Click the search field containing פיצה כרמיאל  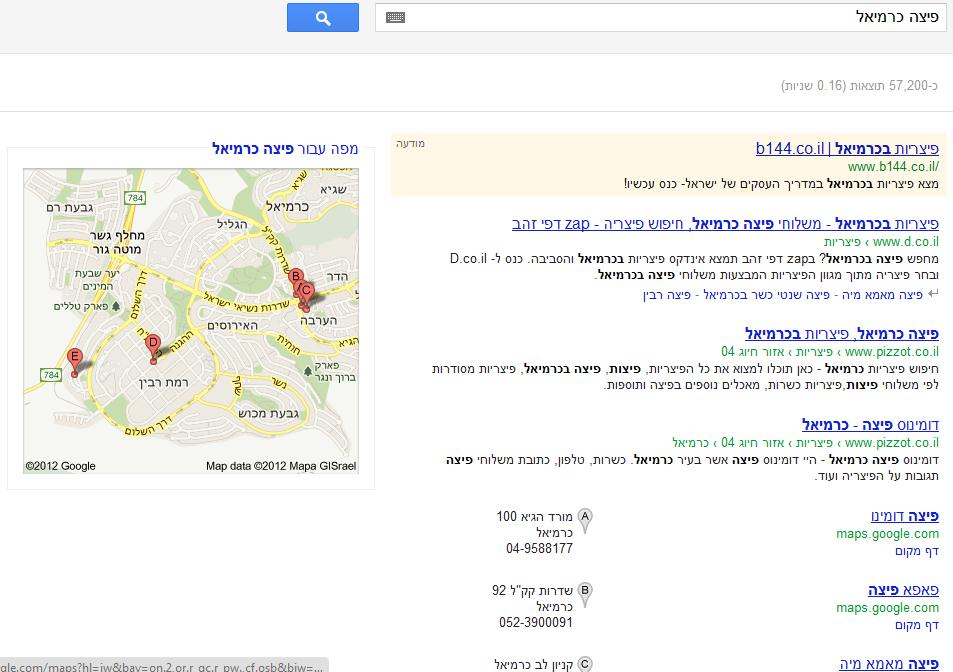[661, 18]
